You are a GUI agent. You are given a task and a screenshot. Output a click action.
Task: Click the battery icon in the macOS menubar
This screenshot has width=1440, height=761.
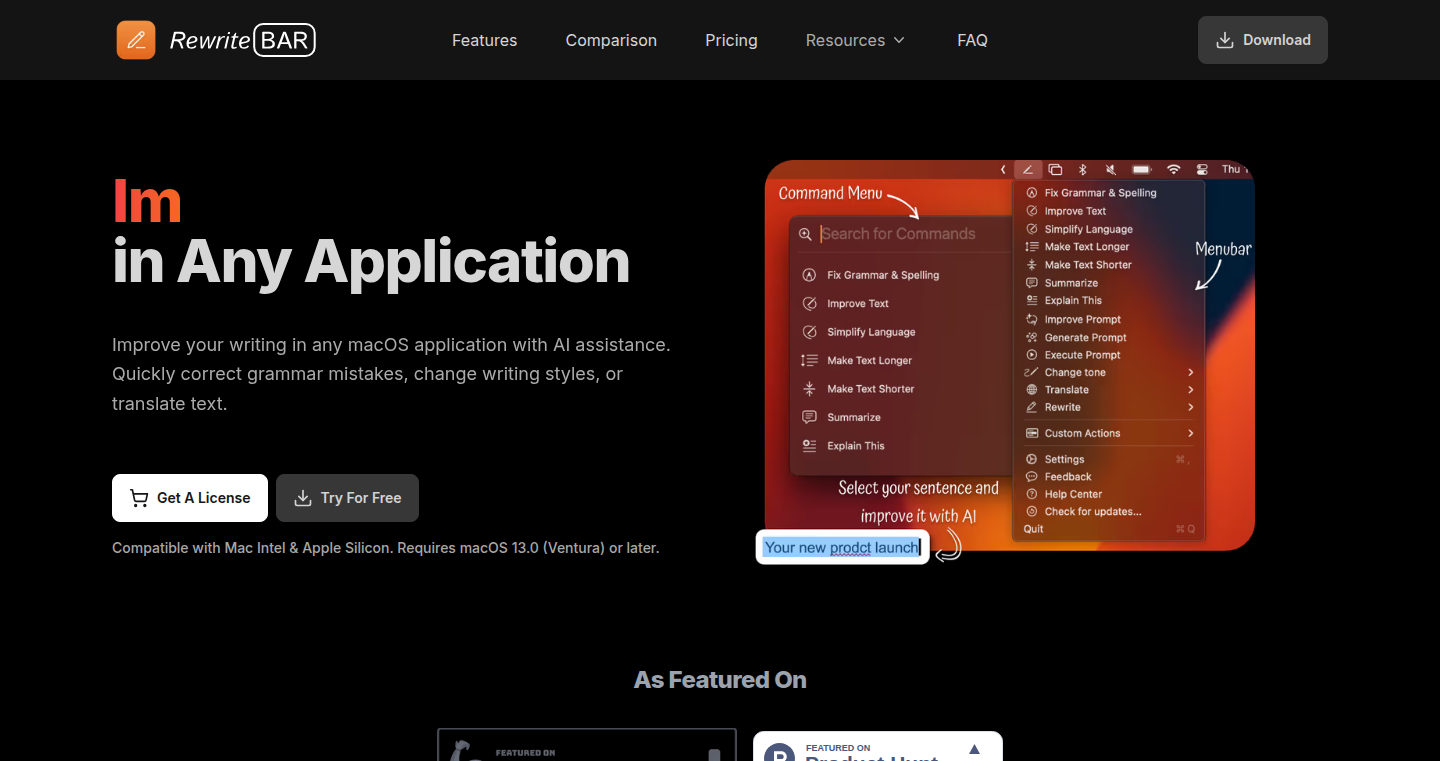click(x=1142, y=170)
